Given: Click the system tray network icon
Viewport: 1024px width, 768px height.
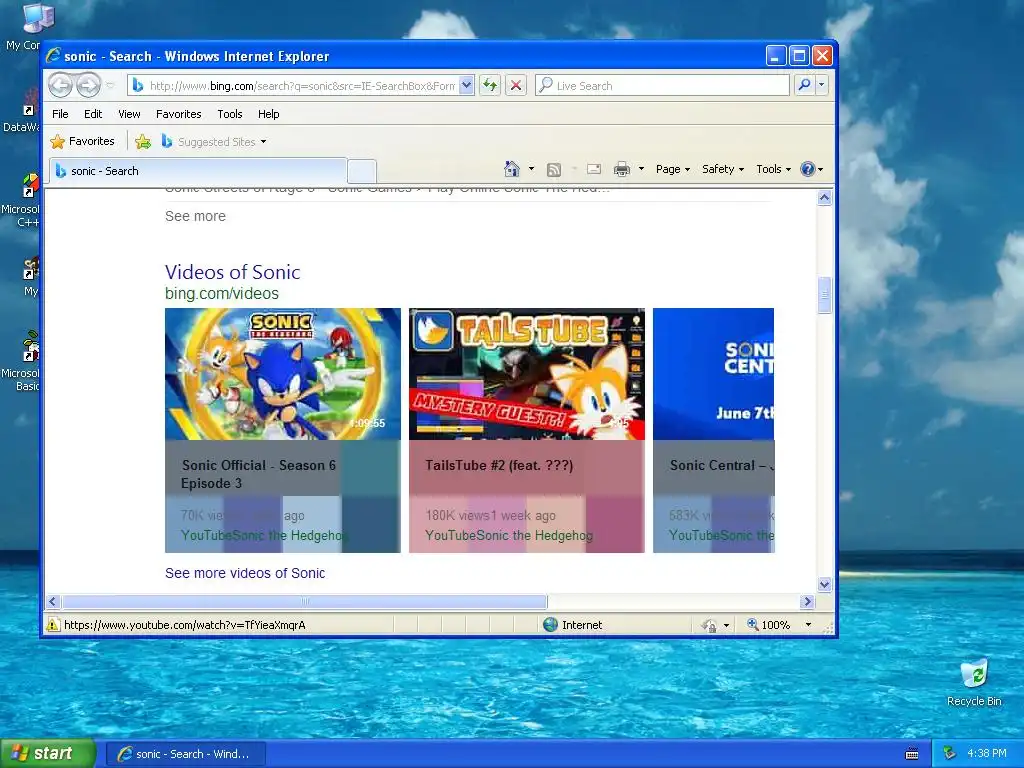Looking at the screenshot, I should click(950, 754).
